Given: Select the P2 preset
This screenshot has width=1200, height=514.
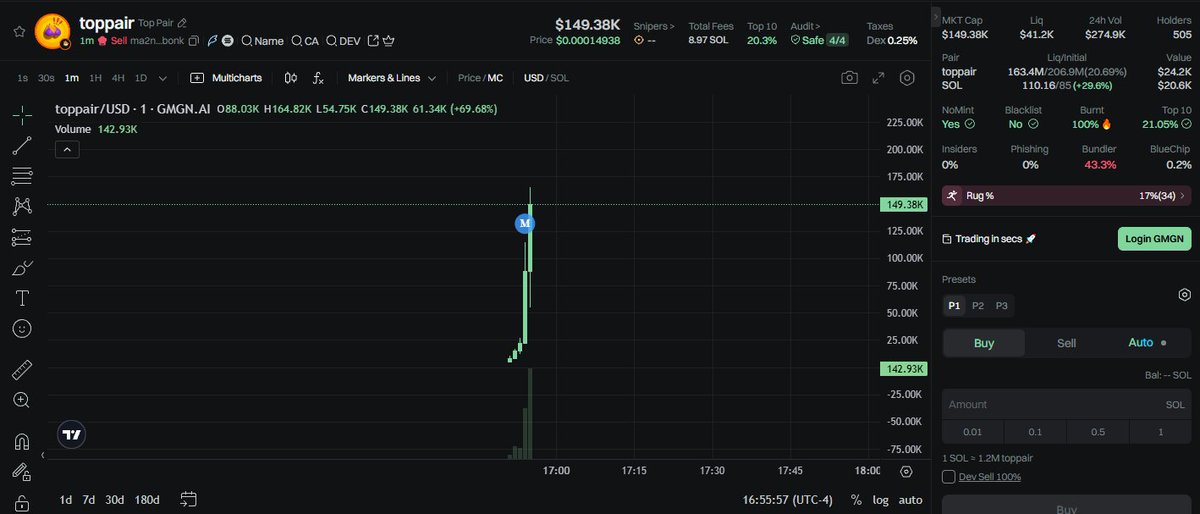Looking at the screenshot, I should [x=978, y=305].
